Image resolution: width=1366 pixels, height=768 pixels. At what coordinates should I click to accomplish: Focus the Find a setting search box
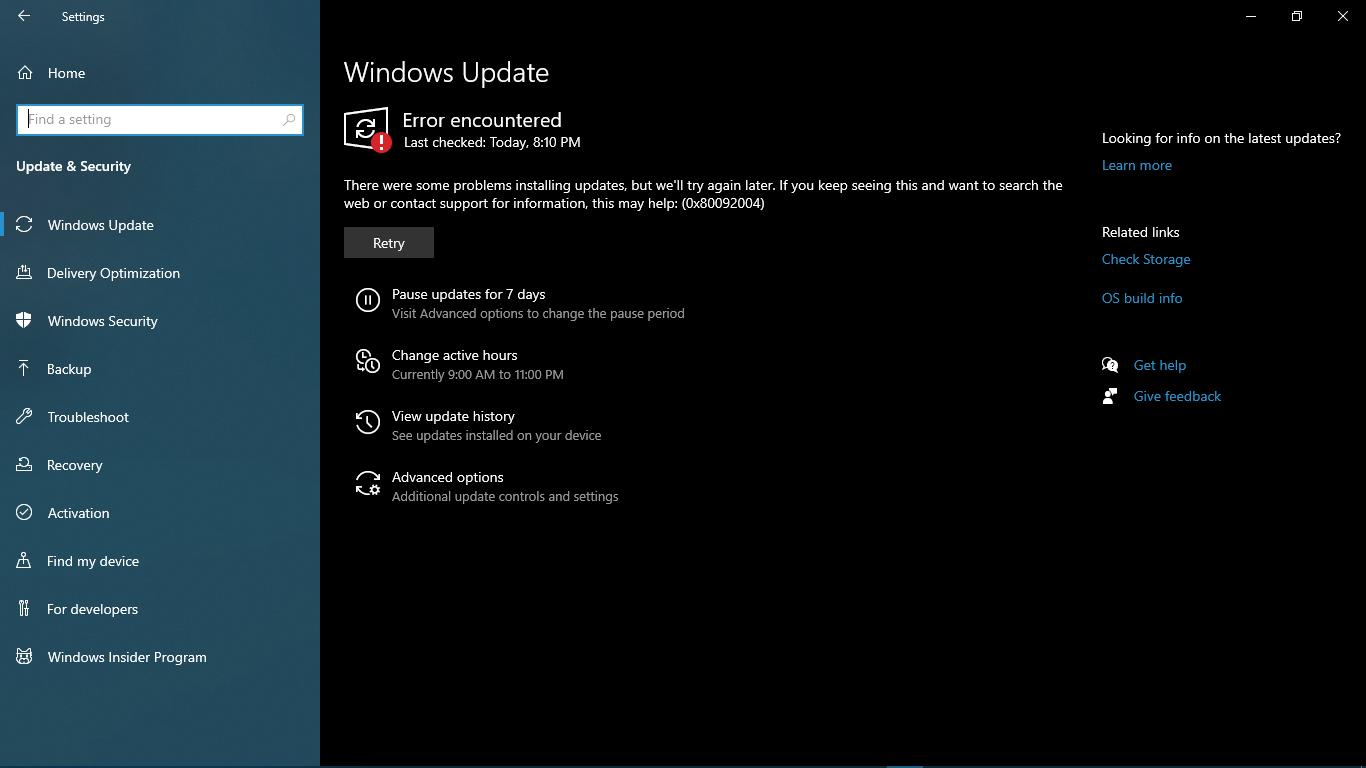click(x=160, y=119)
